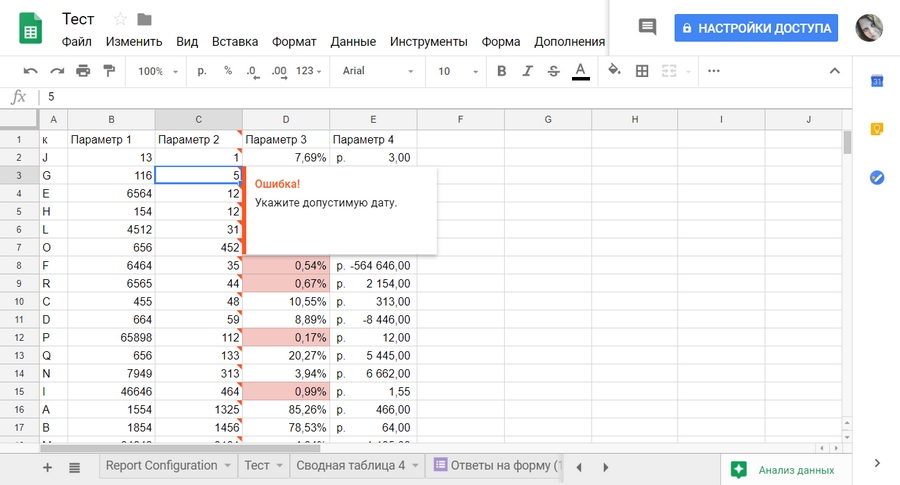Image resolution: width=900 pixels, height=485 pixels.
Task: Click the НАСТРОЙКИ ДОСТУПА share button
Action: coord(756,28)
